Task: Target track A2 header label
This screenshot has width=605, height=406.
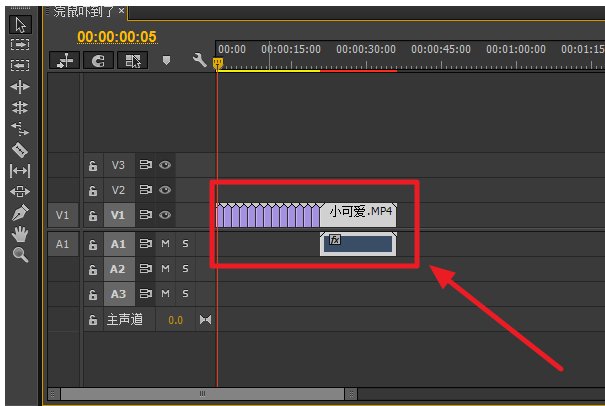Action: (x=118, y=269)
